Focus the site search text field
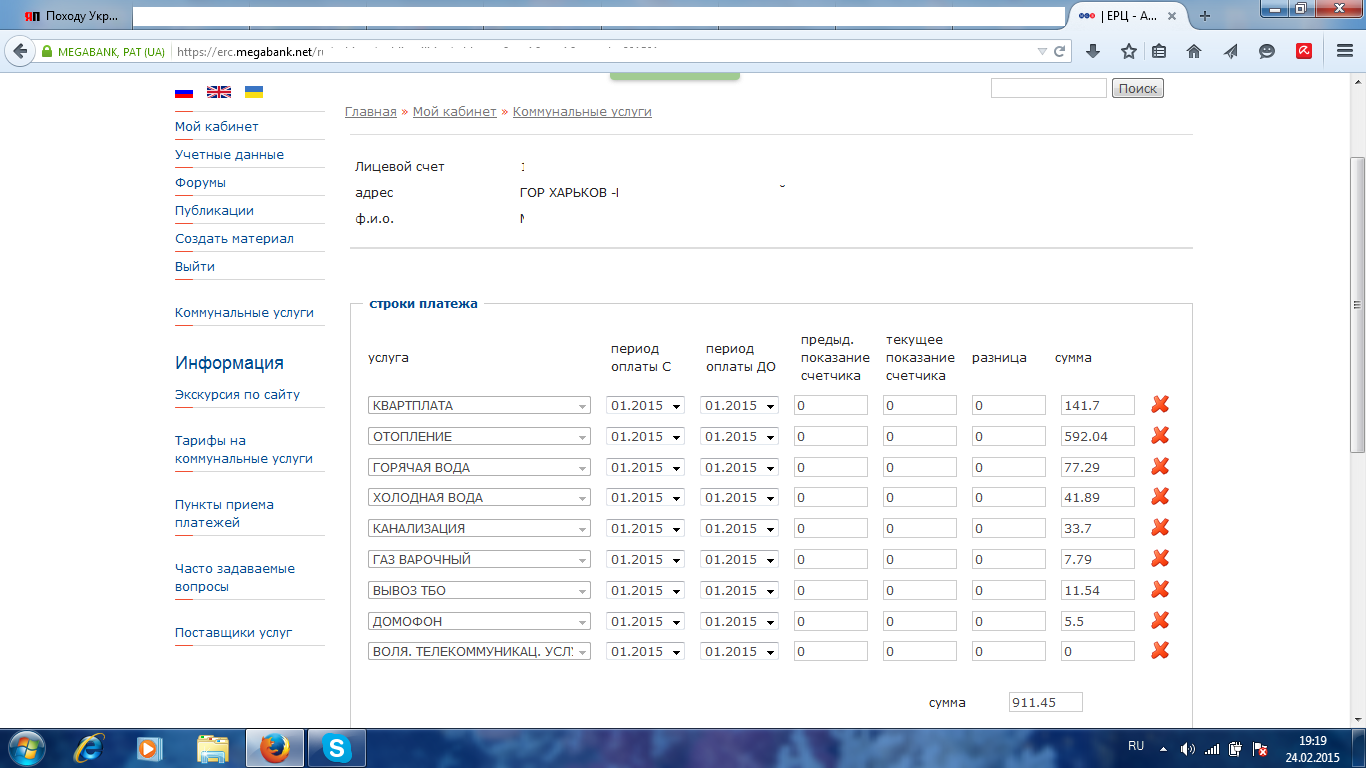This screenshot has height=768, width=1366. pos(1049,88)
